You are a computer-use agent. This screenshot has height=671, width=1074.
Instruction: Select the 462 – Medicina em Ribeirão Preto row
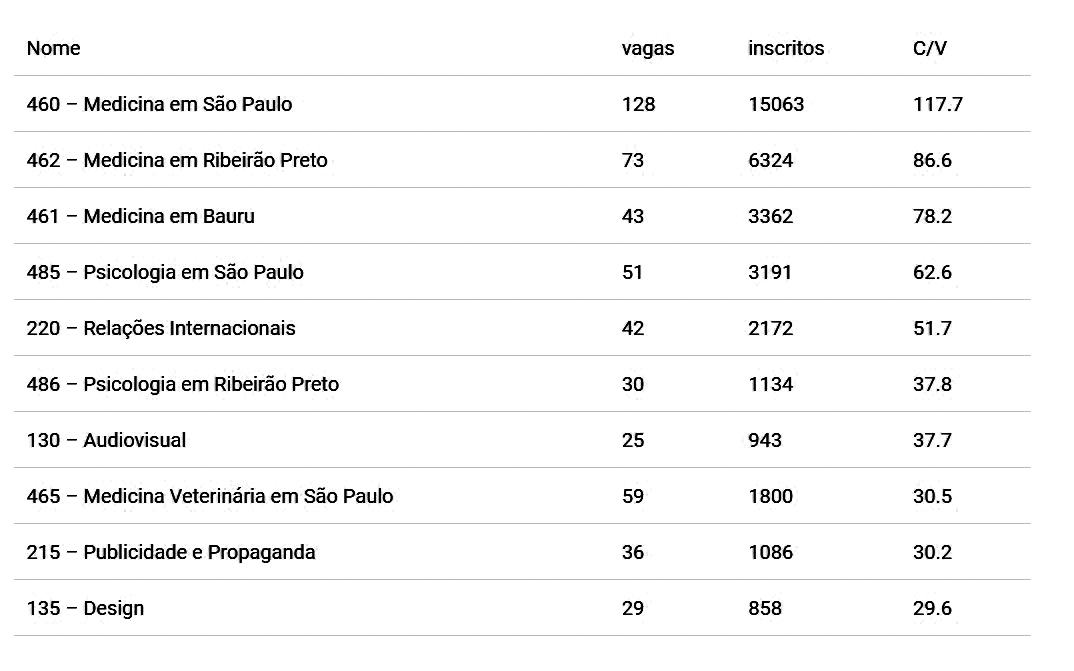[522, 160]
